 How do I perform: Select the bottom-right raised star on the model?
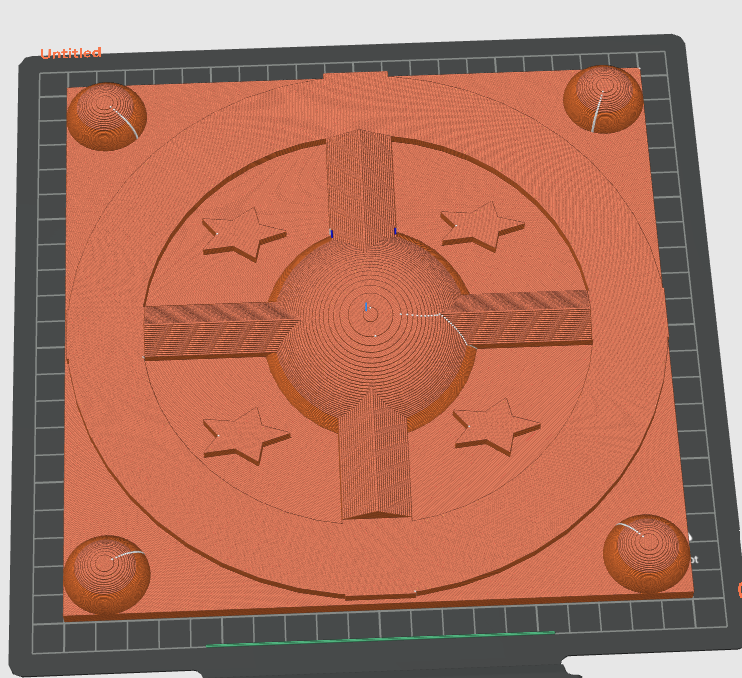(x=496, y=426)
